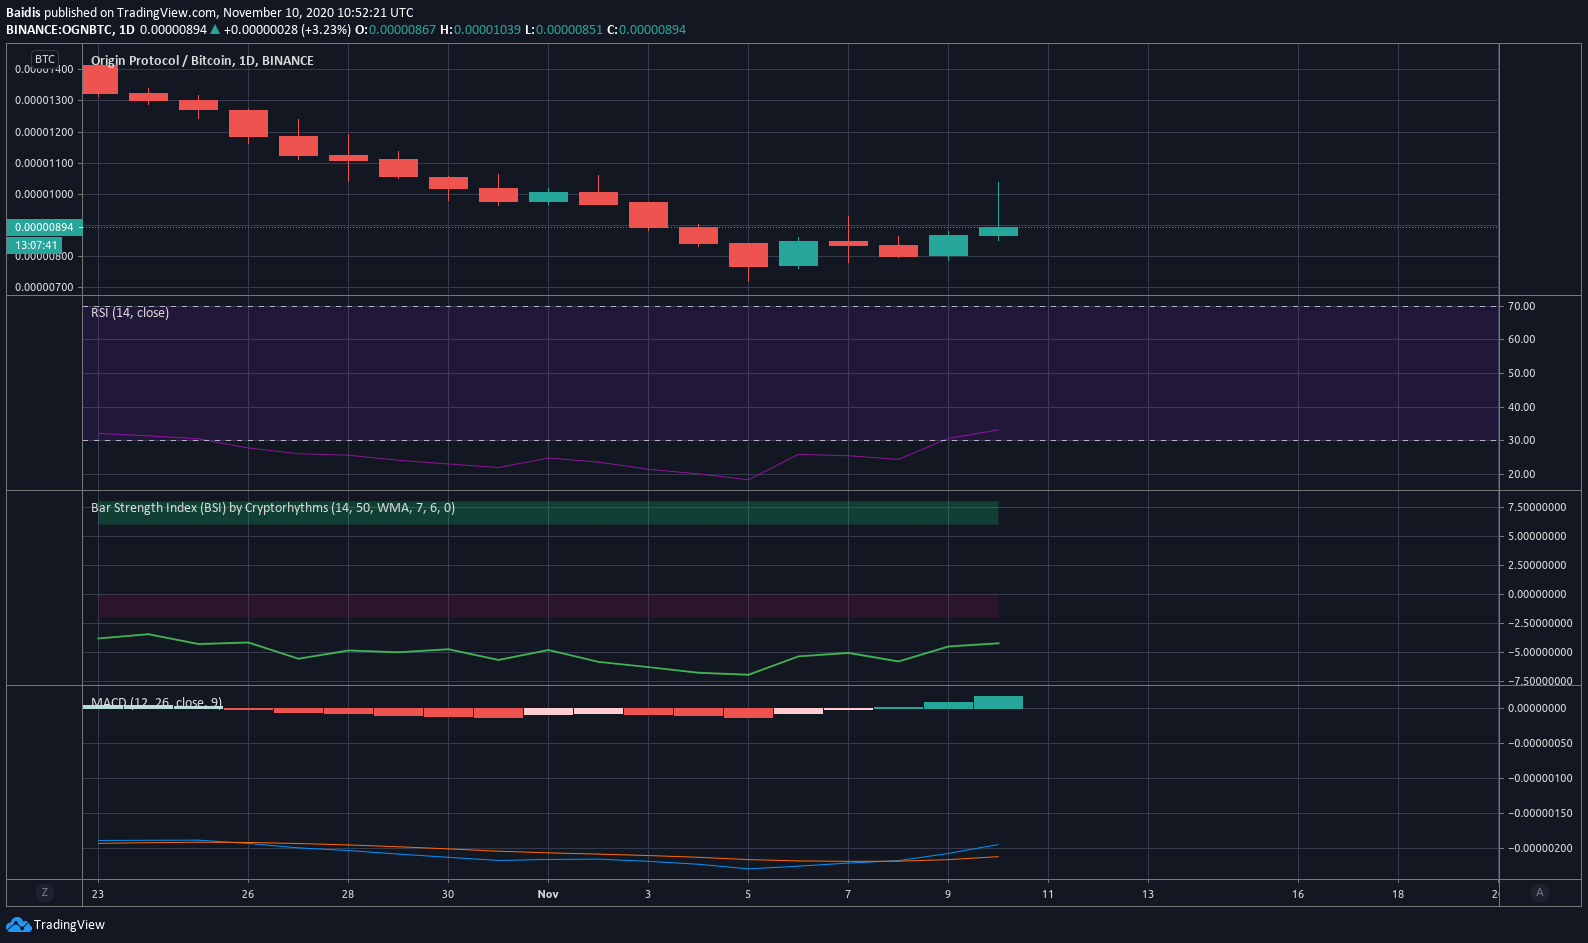Click date axis label 26
The height and width of the screenshot is (943, 1588).
pyautogui.click(x=248, y=894)
